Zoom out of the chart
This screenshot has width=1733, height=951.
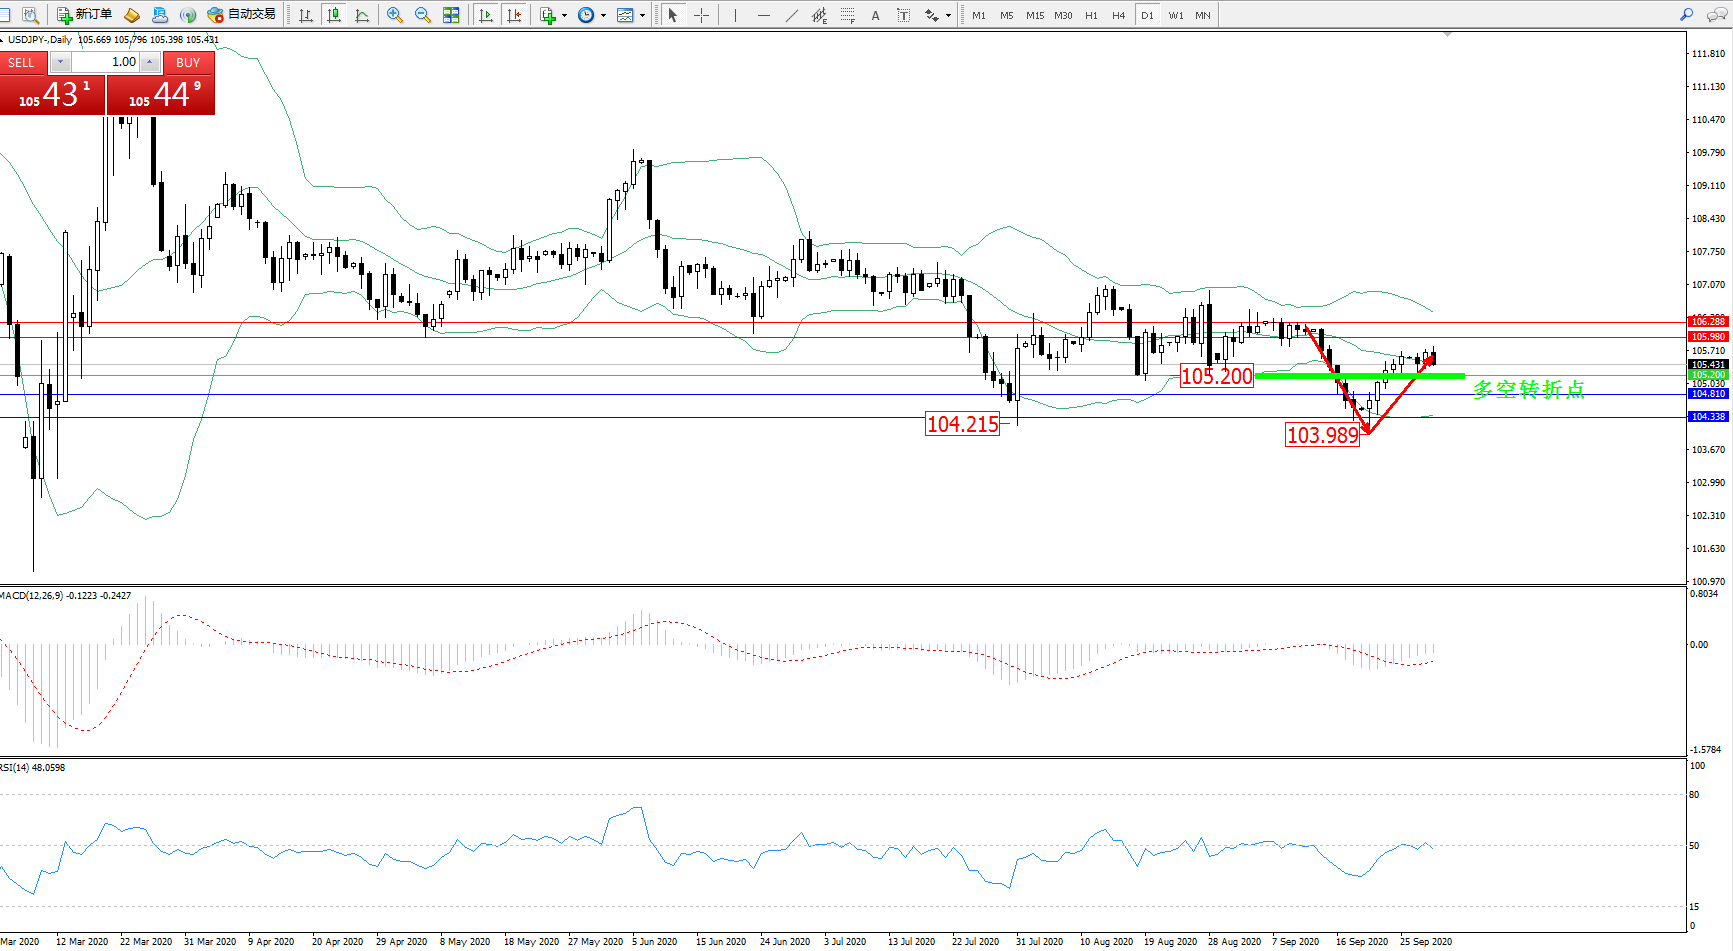(423, 15)
